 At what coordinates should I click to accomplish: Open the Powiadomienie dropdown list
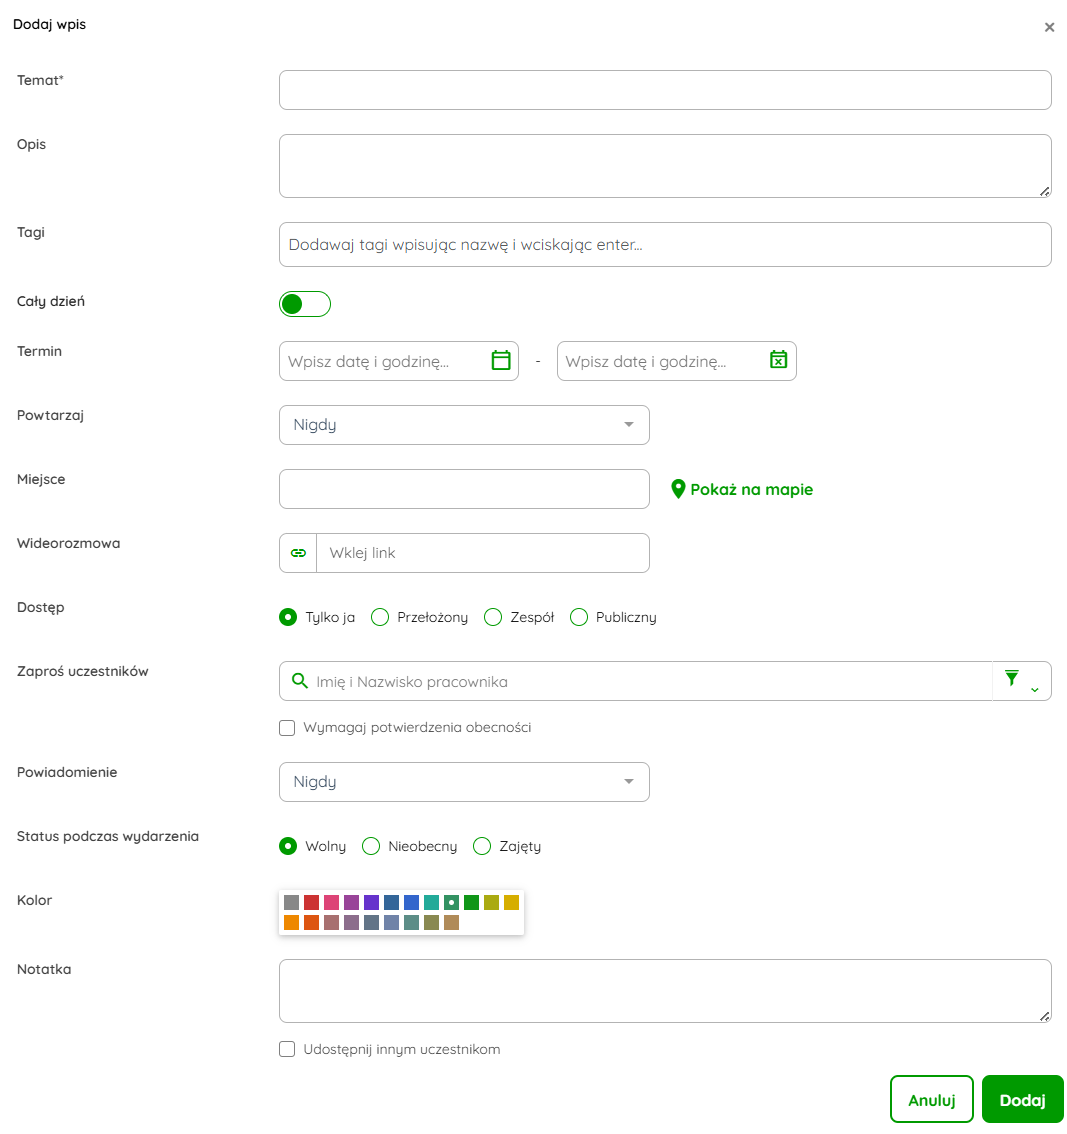click(464, 782)
